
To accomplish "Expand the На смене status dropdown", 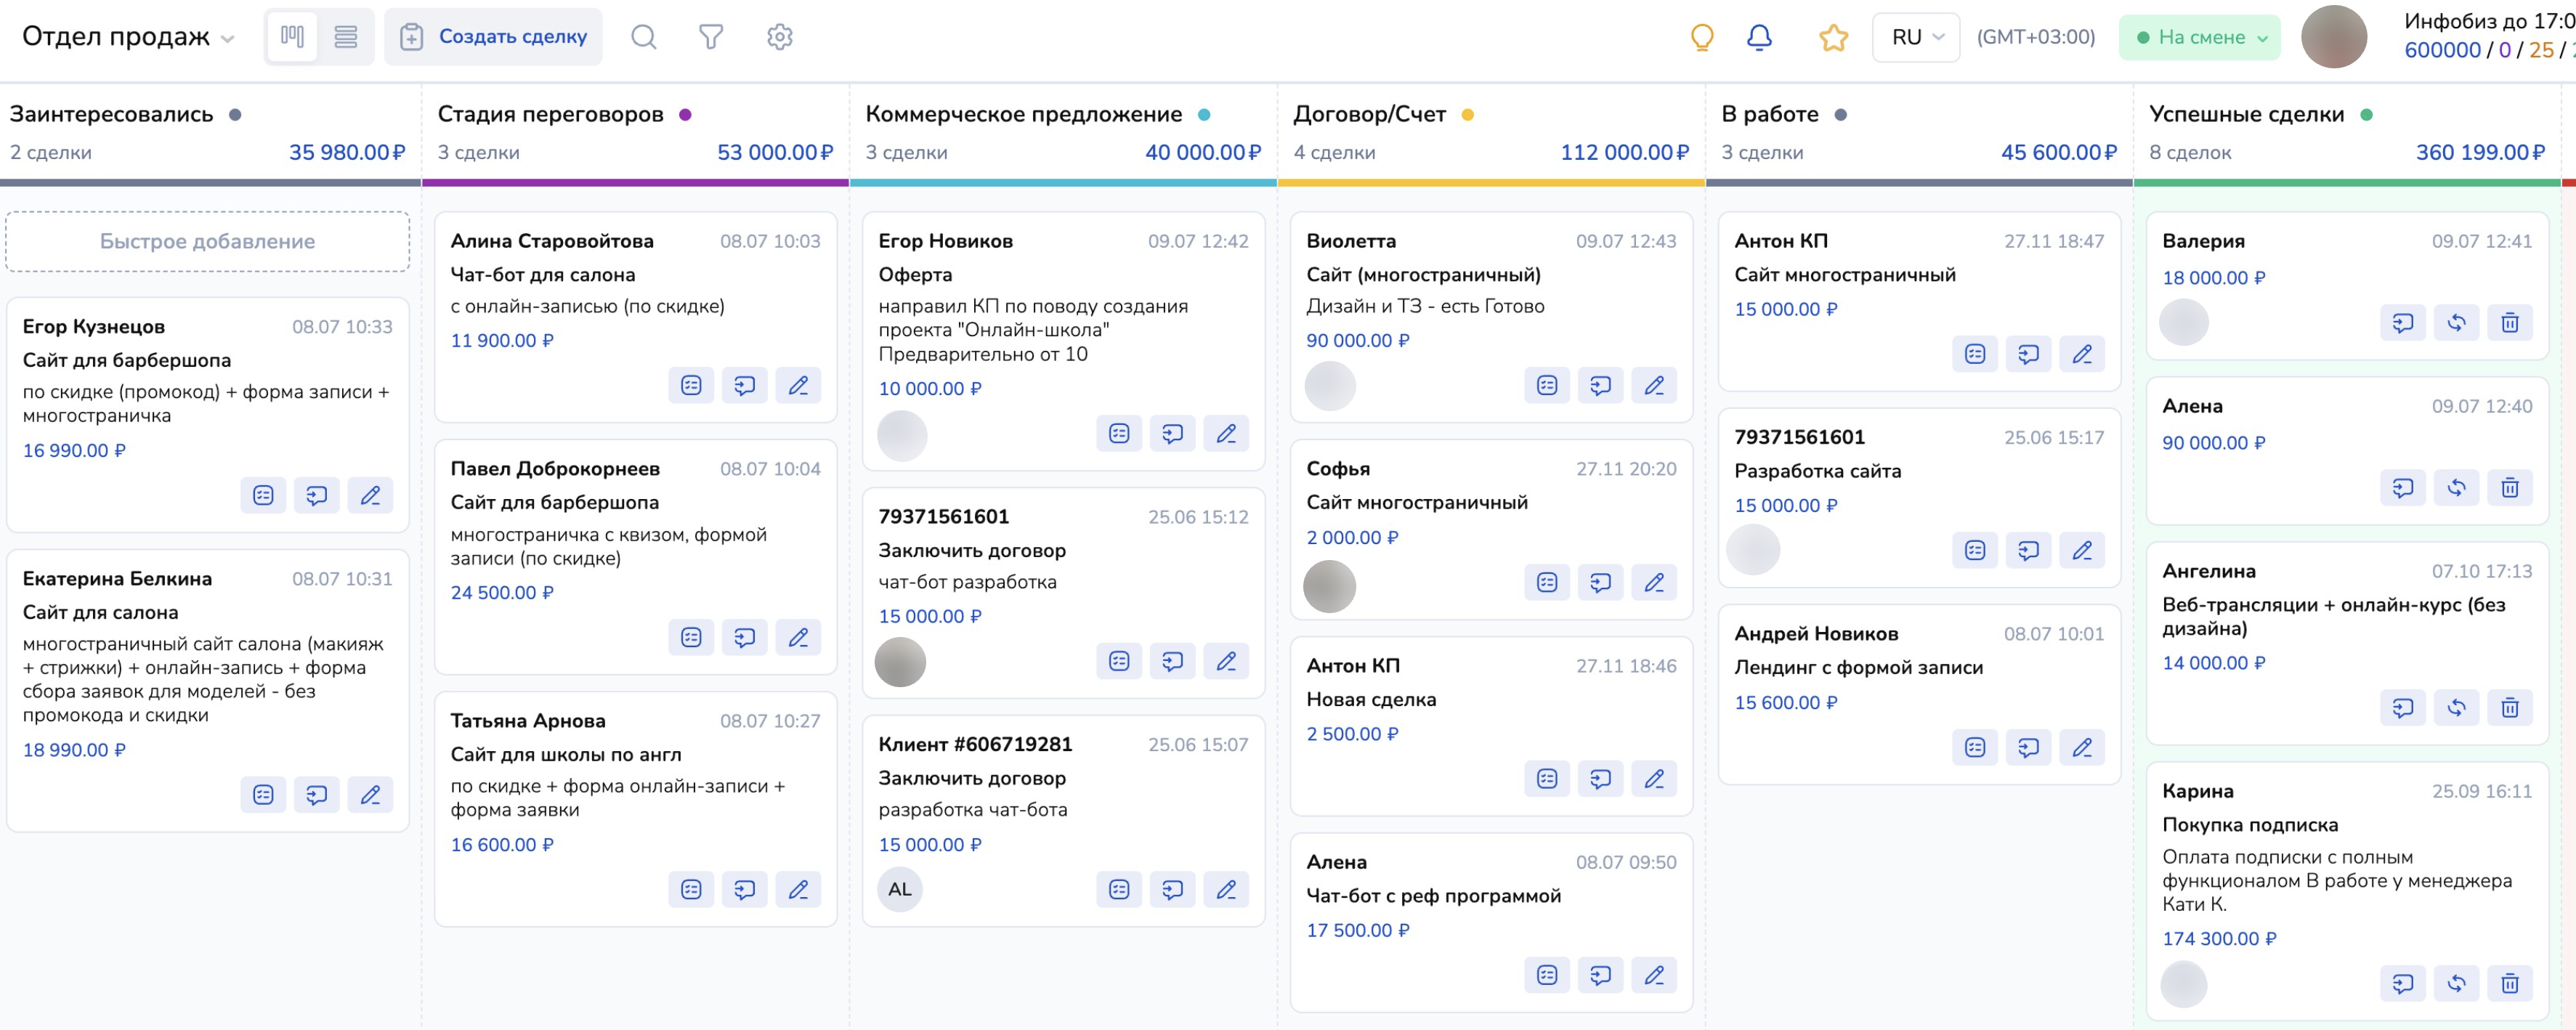I will (2262, 38).
